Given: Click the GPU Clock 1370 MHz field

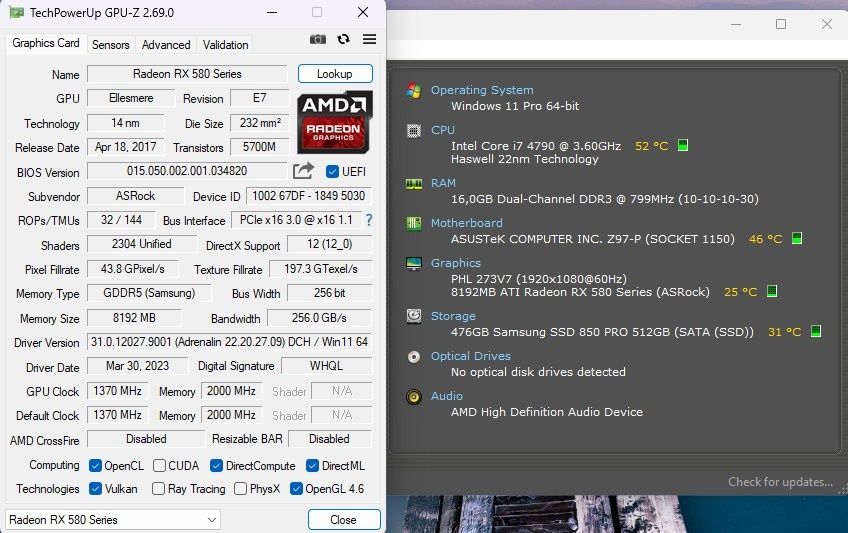Looking at the screenshot, I should [x=117, y=391].
